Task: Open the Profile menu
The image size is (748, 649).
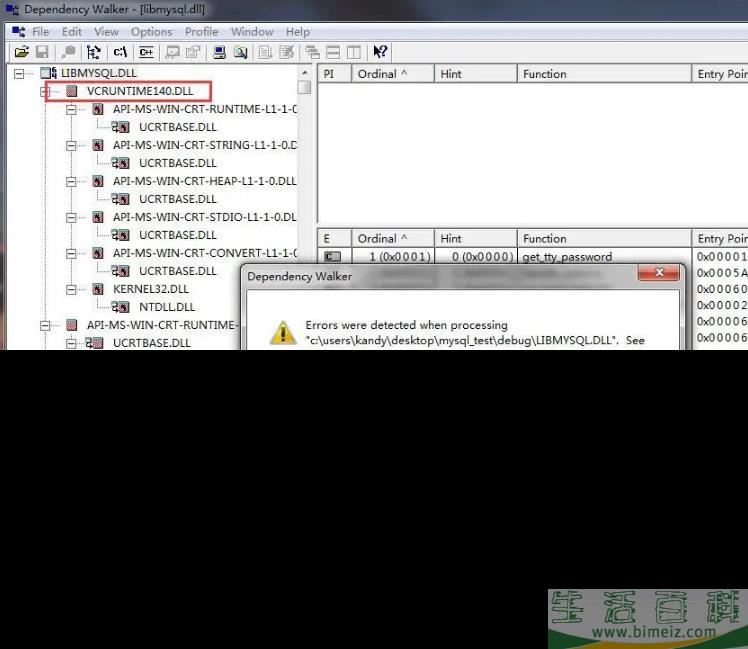Action: pyautogui.click(x=201, y=32)
